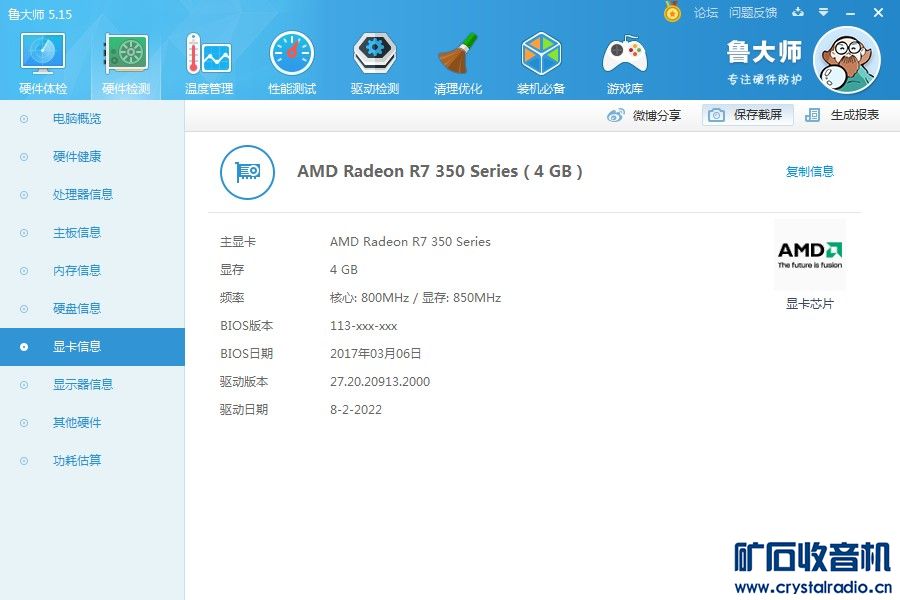The width and height of the screenshot is (900, 600).
Task: Click the Weibo logo icon
Action: [x=615, y=115]
